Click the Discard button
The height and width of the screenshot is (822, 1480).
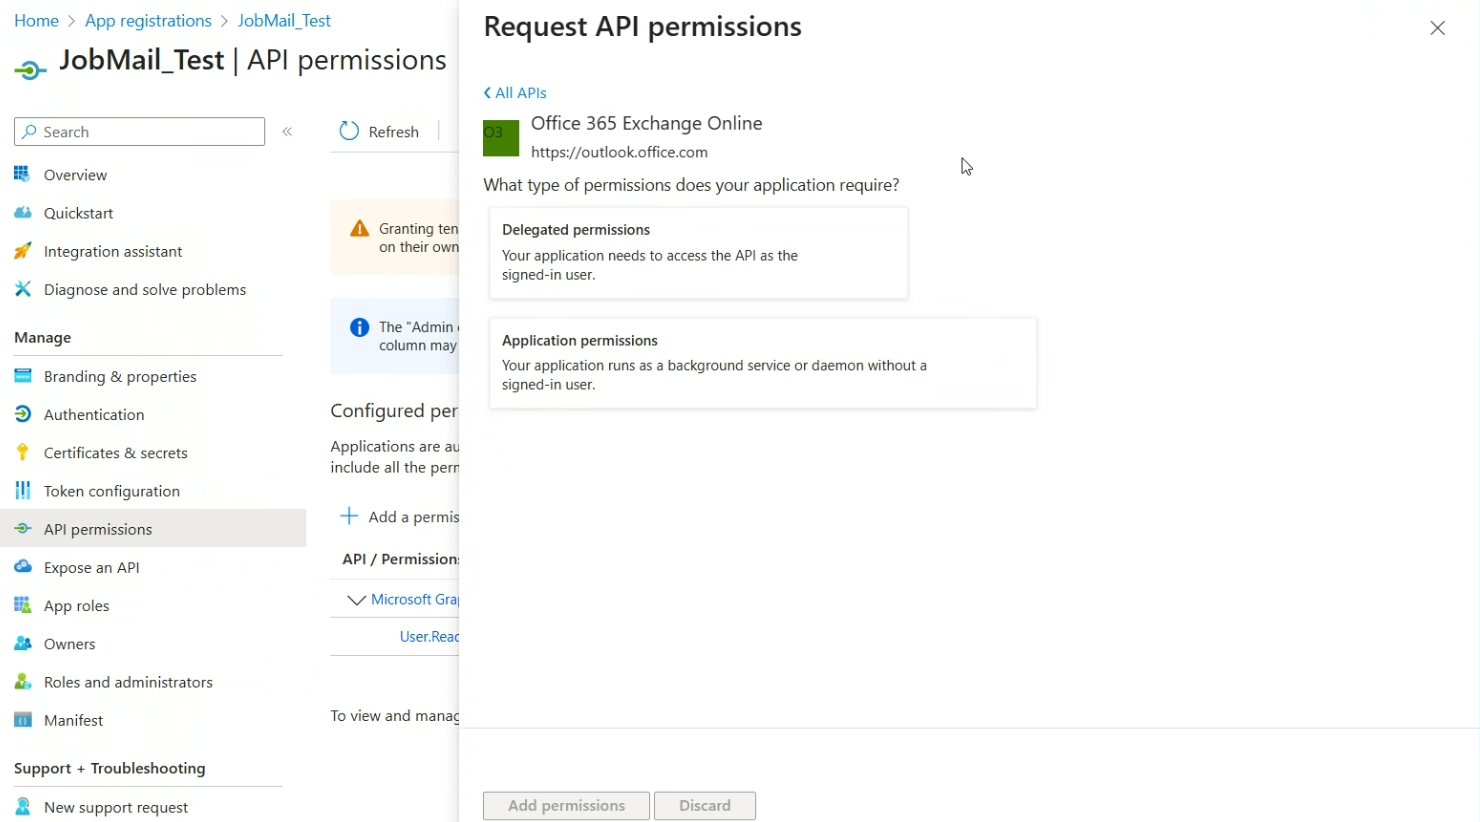[705, 806]
